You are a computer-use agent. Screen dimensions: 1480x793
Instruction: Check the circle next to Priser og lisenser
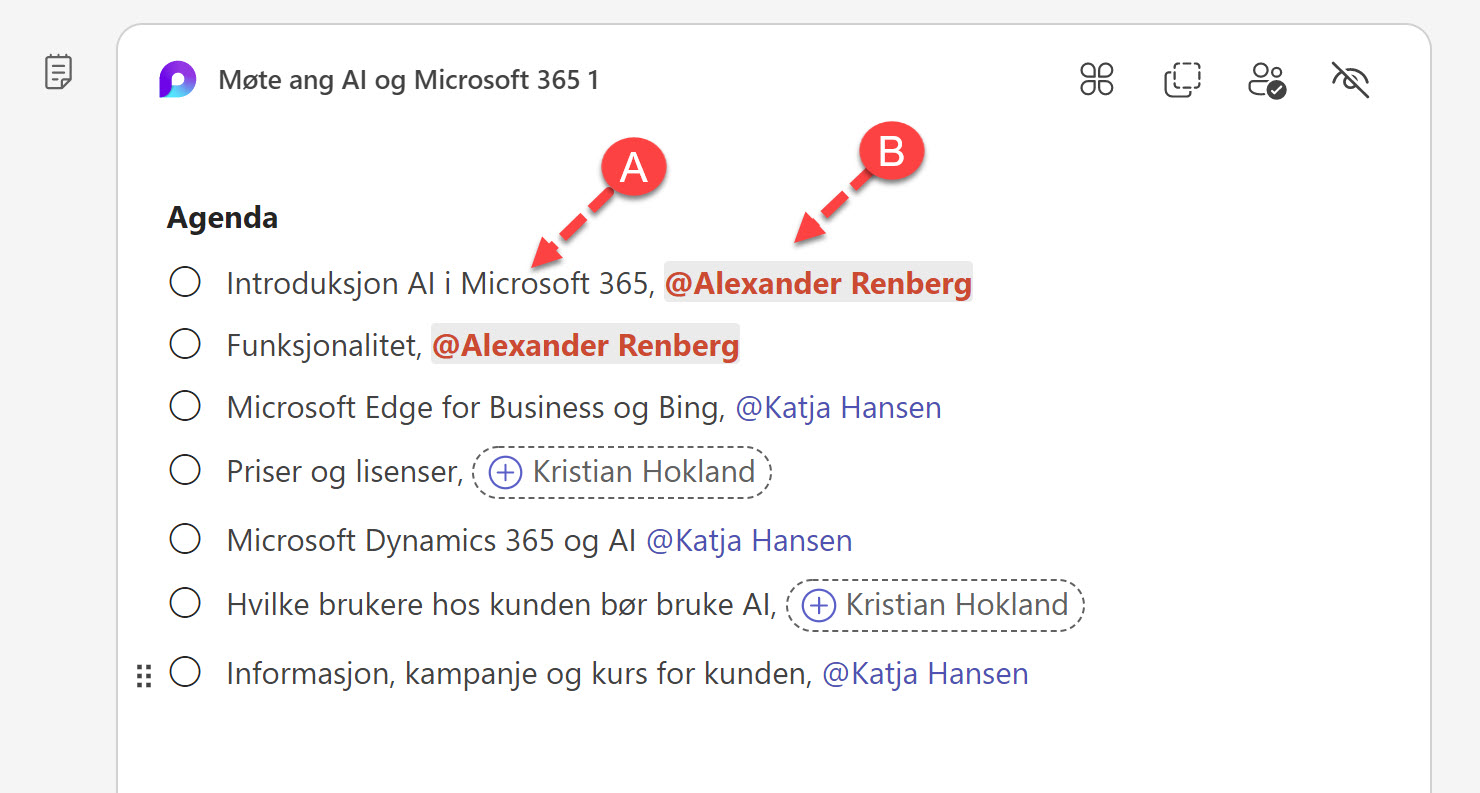[x=185, y=470]
